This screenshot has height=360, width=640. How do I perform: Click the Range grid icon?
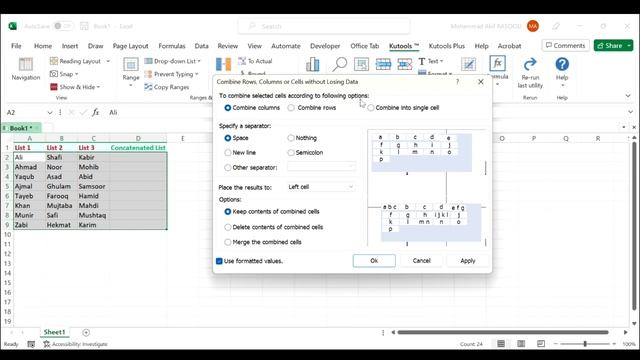pyautogui.click(x=131, y=64)
